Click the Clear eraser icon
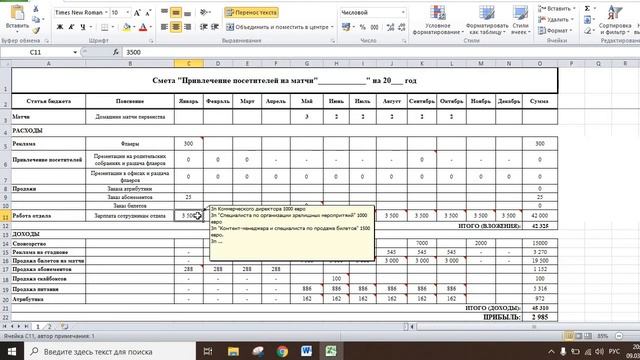This screenshot has width=640, height=360. (587, 30)
